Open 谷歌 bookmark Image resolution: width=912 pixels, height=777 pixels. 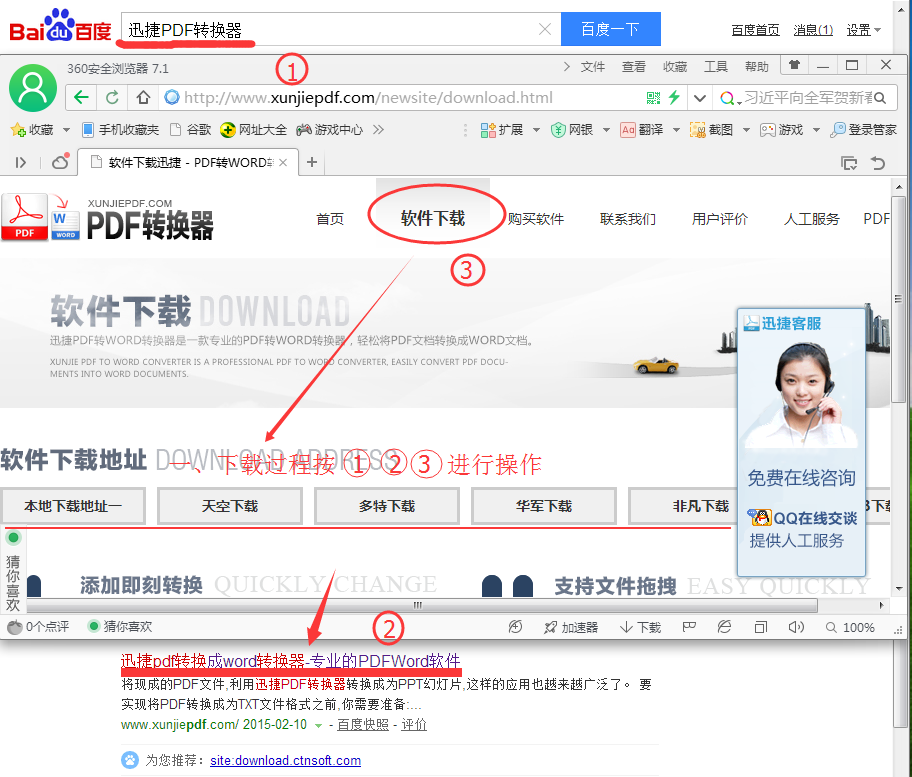(x=190, y=130)
